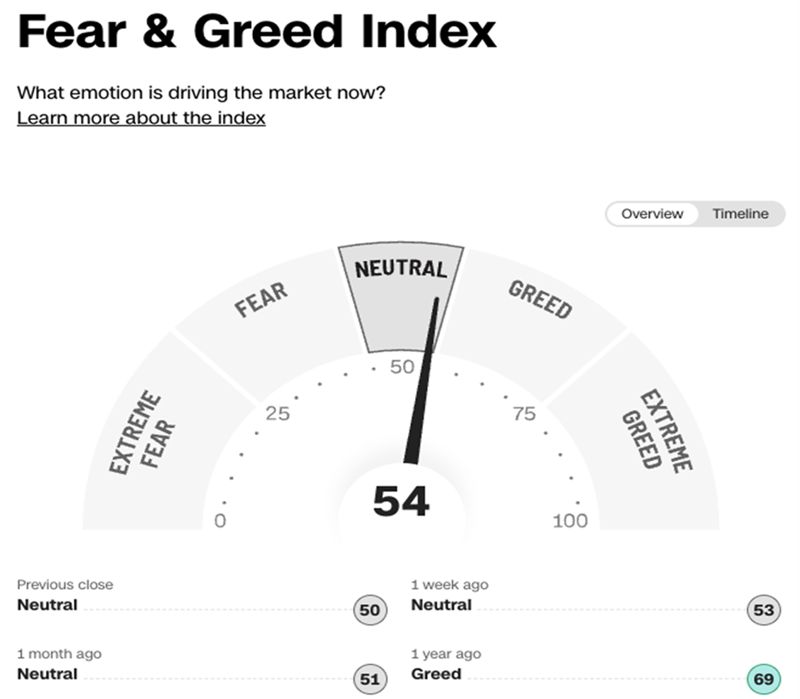Click the 1 week ago badge showing 53

point(764,610)
